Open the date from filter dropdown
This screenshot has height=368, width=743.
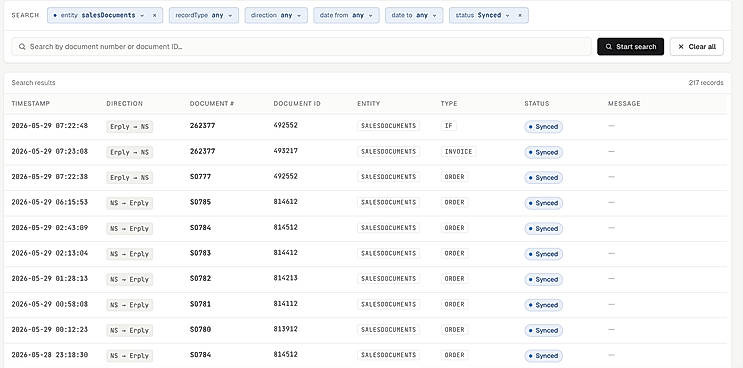[x=346, y=15]
